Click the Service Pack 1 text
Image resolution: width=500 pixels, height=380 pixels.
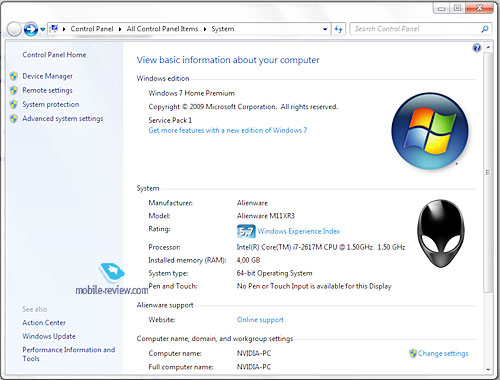(x=170, y=120)
